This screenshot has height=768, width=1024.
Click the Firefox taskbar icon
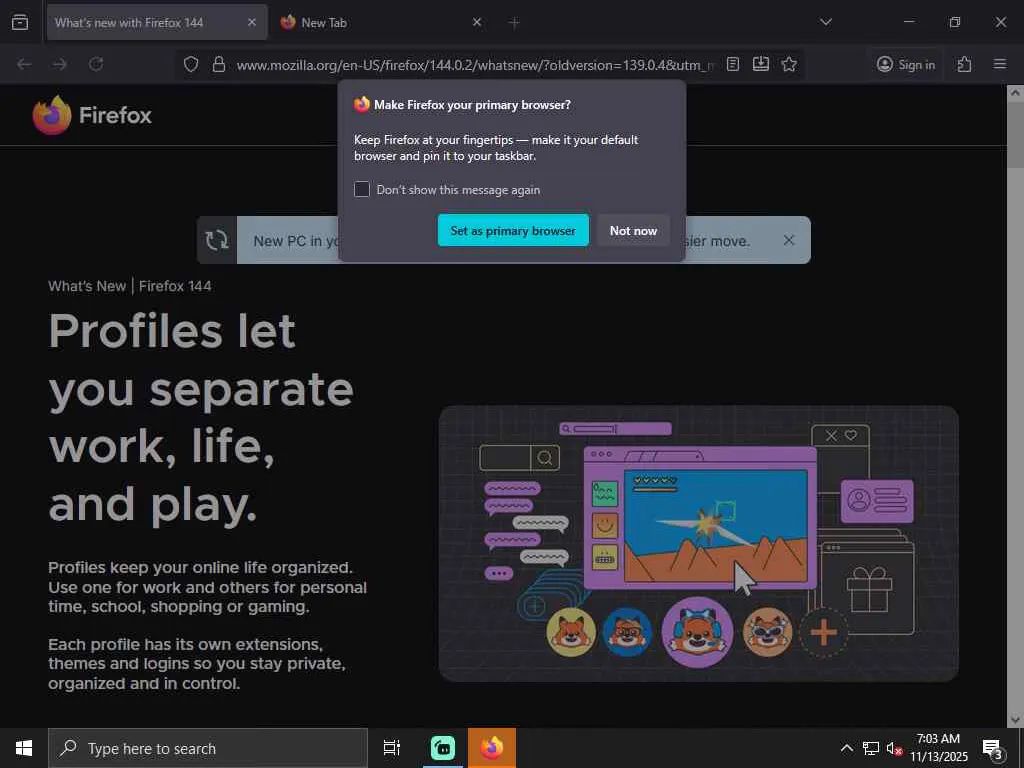[492, 748]
